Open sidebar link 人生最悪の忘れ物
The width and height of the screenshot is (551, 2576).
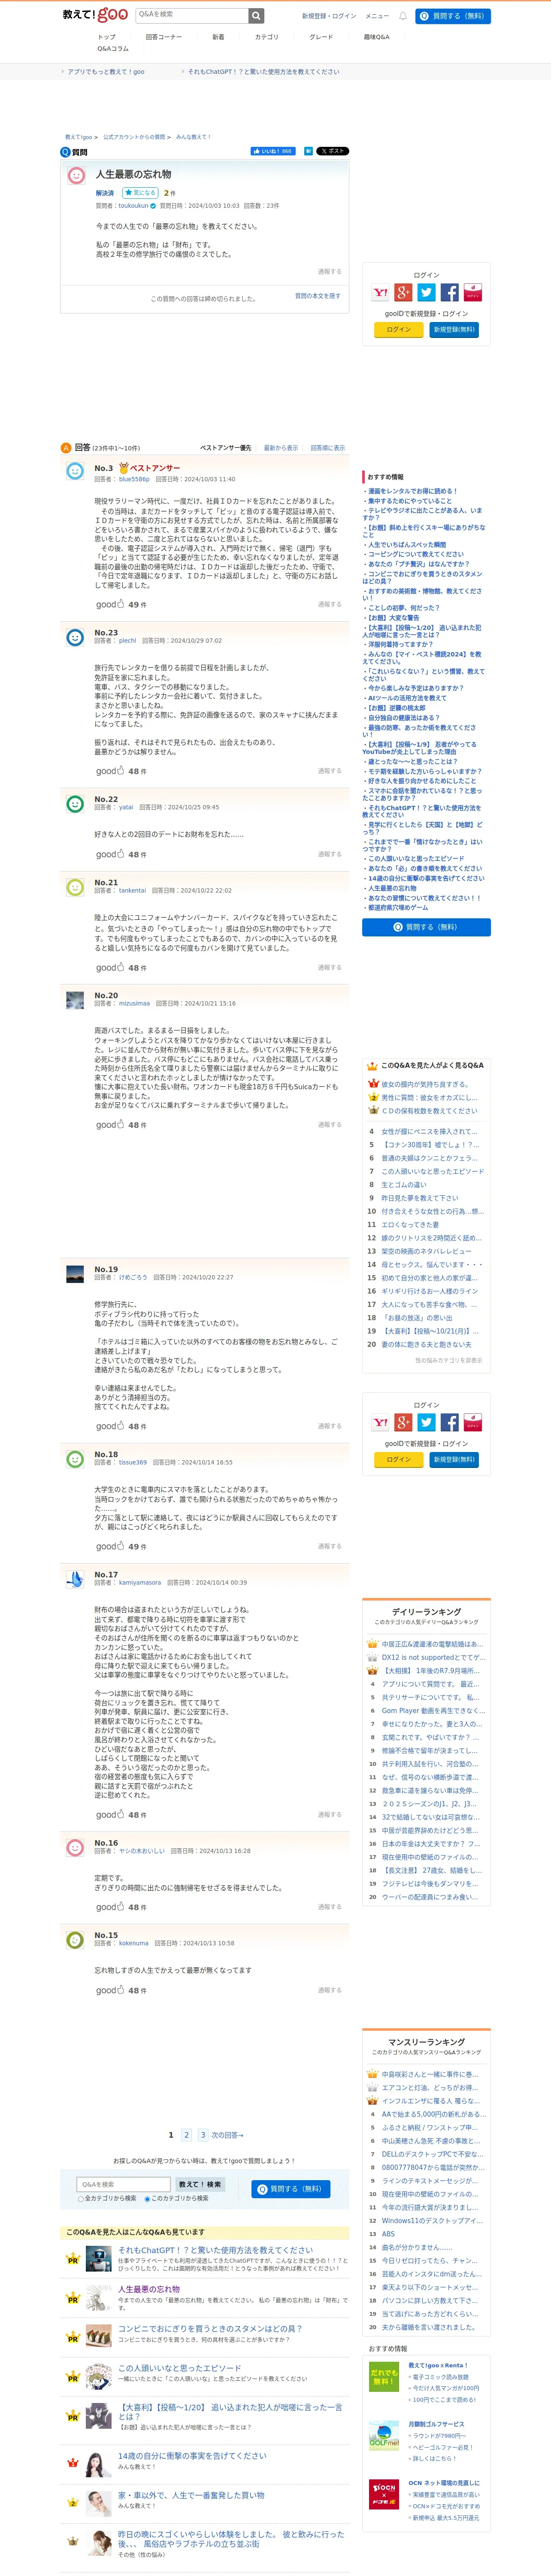[392, 888]
